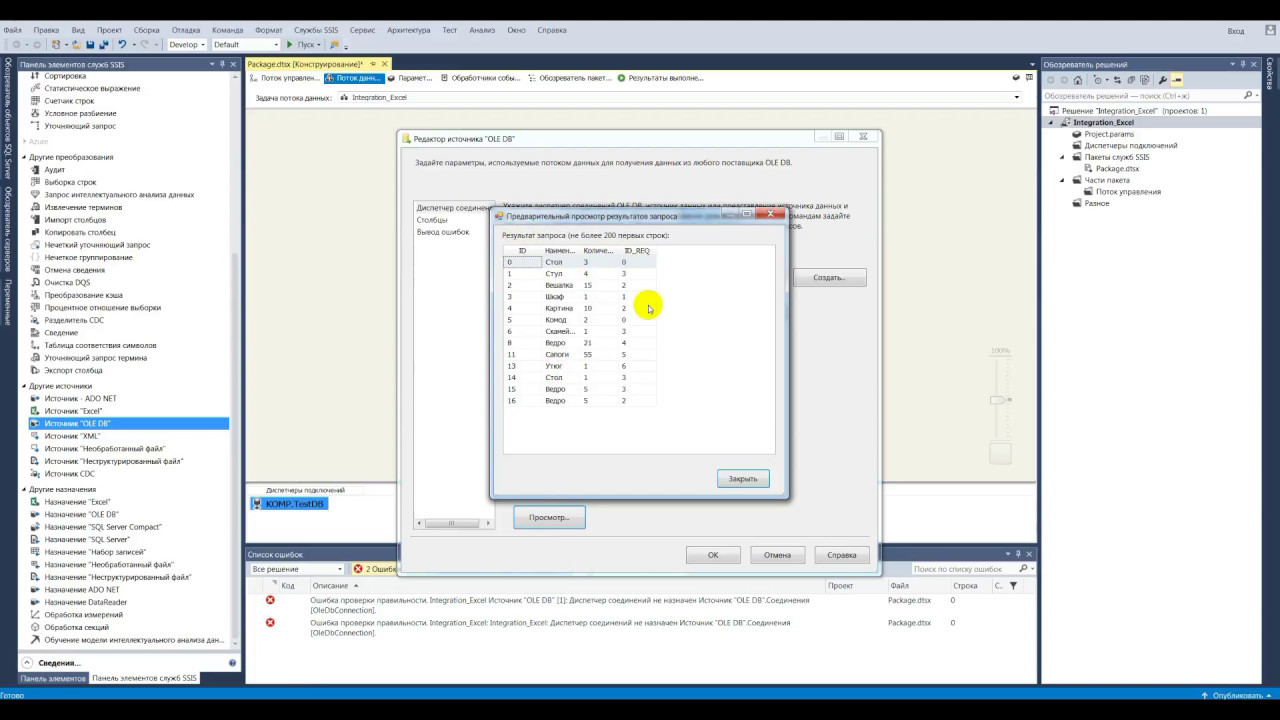The width and height of the screenshot is (1280, 720).
Task: Select Назначение "SQL Server" toolbox item
Action: click(87, 539)
